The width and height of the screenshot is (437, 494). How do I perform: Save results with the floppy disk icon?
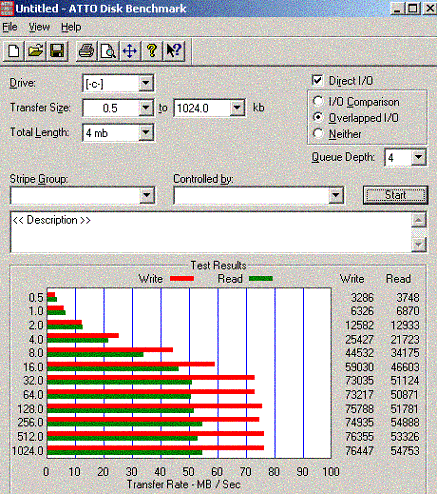pos(57,51)
